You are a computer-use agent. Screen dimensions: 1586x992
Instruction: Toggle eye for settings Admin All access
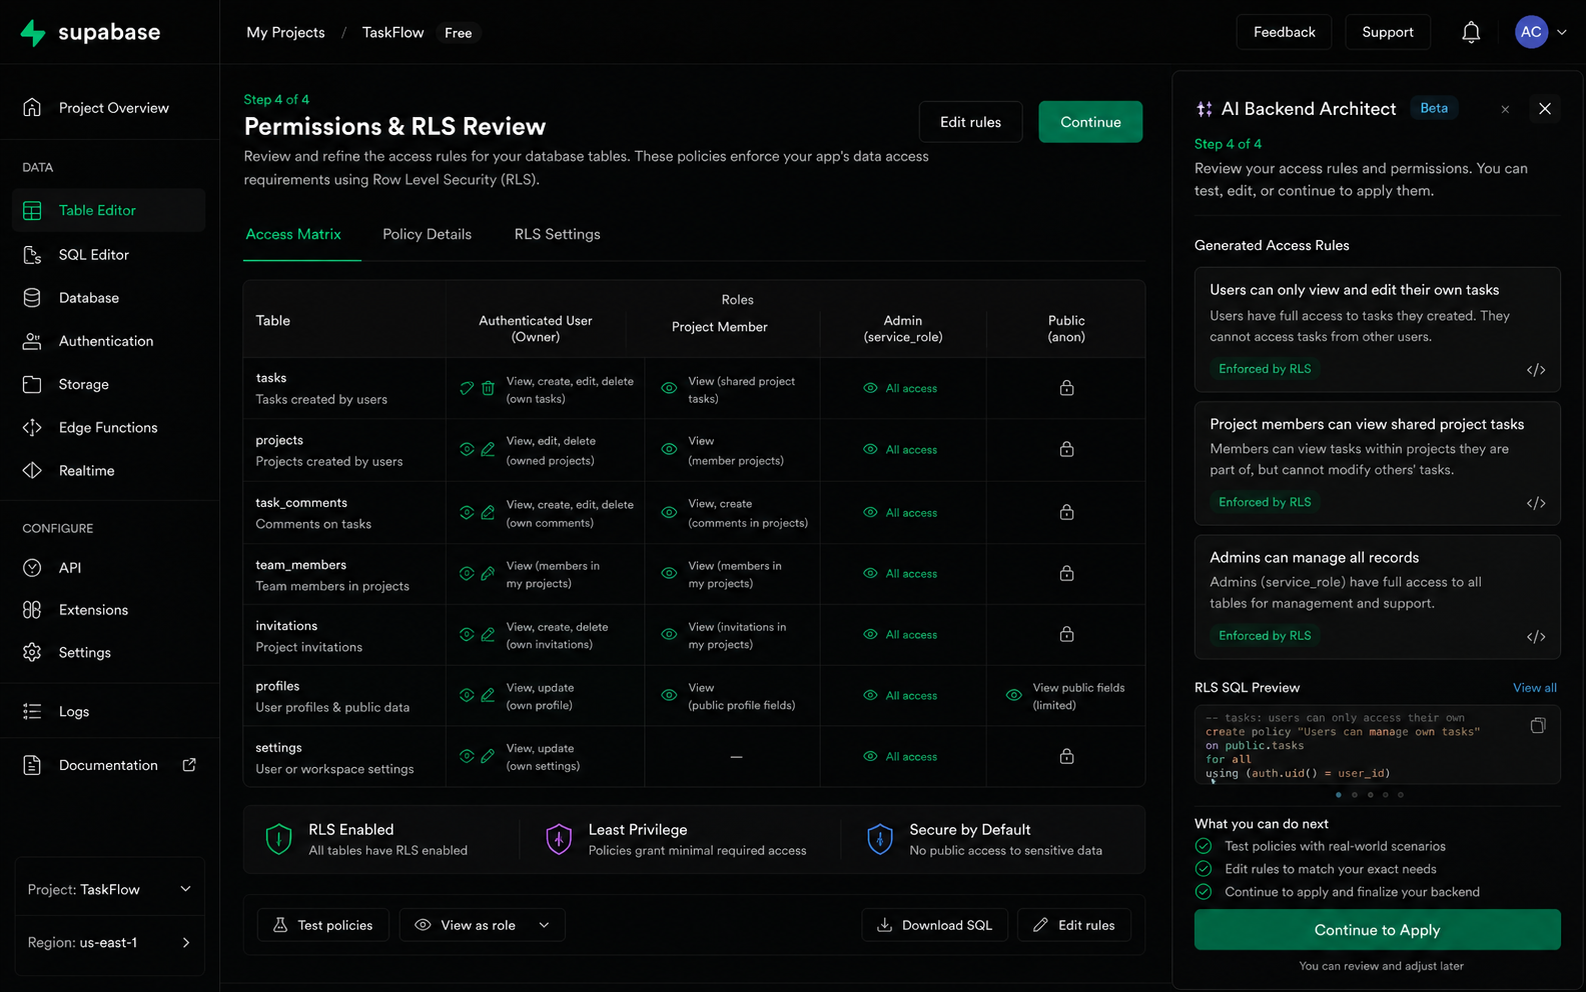point(870,756)
